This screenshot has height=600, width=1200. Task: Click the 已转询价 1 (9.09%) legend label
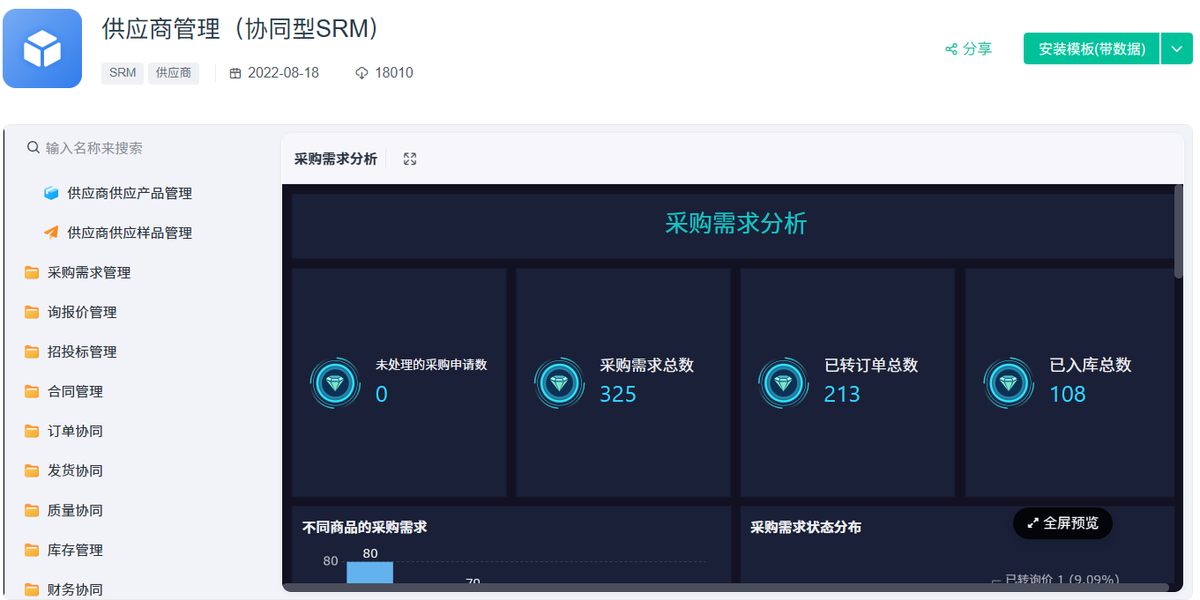click(x=1061, y=579)
